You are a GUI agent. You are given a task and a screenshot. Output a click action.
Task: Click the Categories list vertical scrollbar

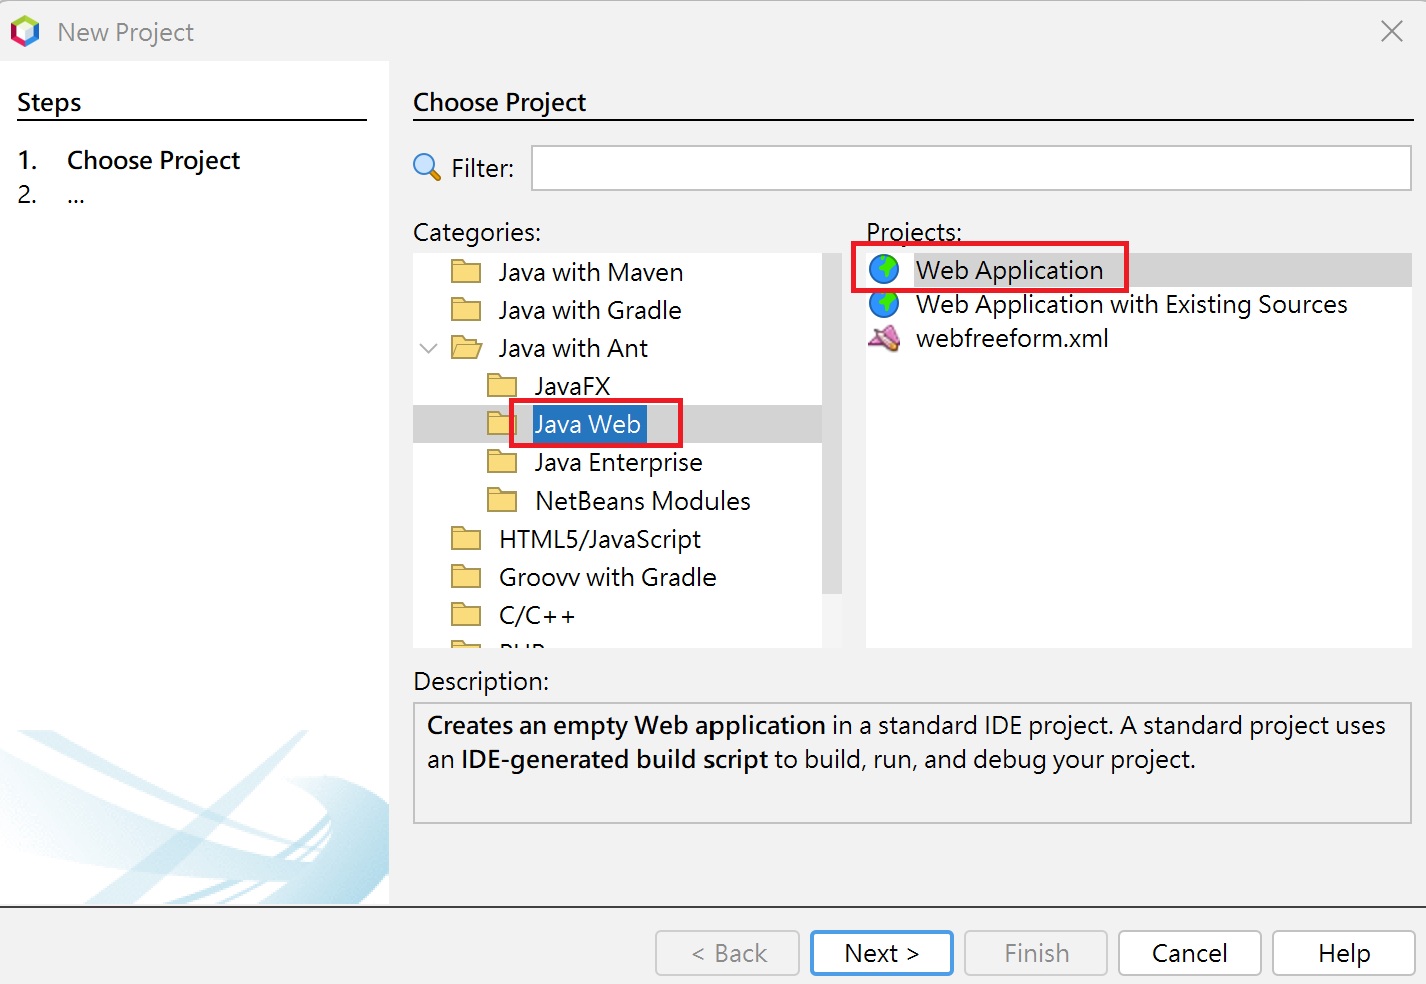831,424
